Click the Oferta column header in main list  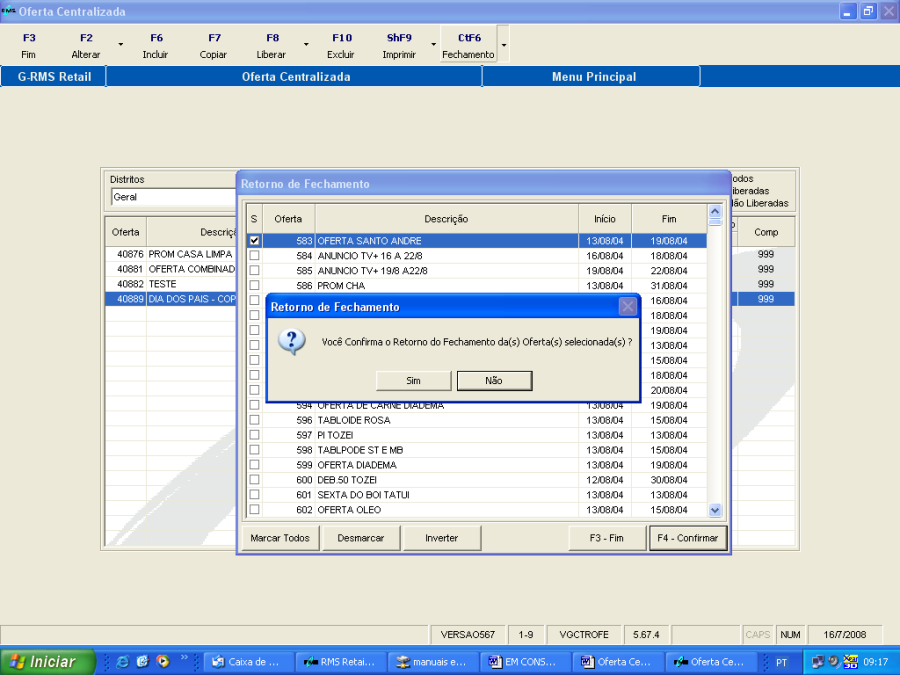pyautogui.click(x=126, y=232)
